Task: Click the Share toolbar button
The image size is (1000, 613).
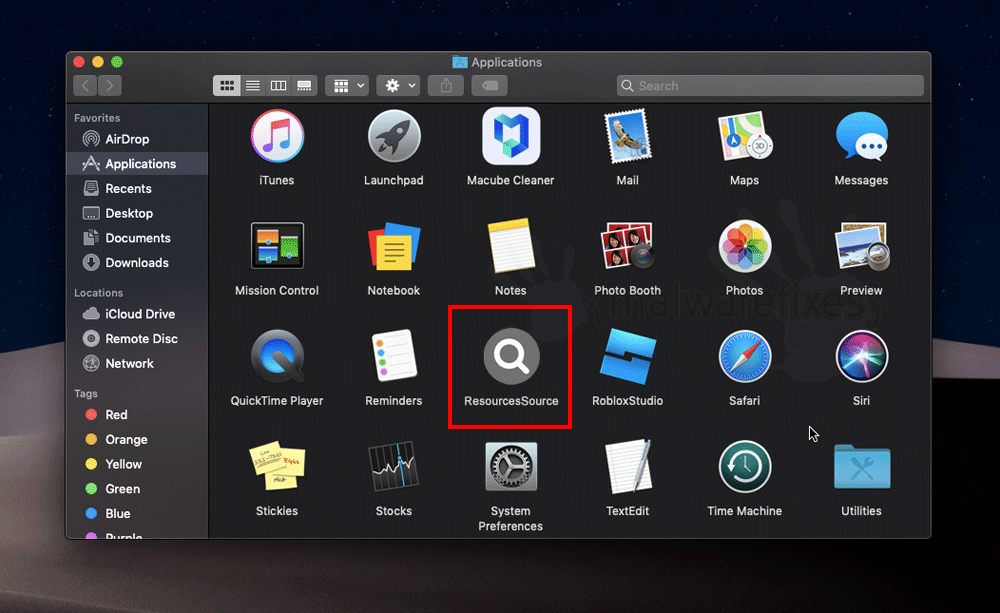Action: 446,85
